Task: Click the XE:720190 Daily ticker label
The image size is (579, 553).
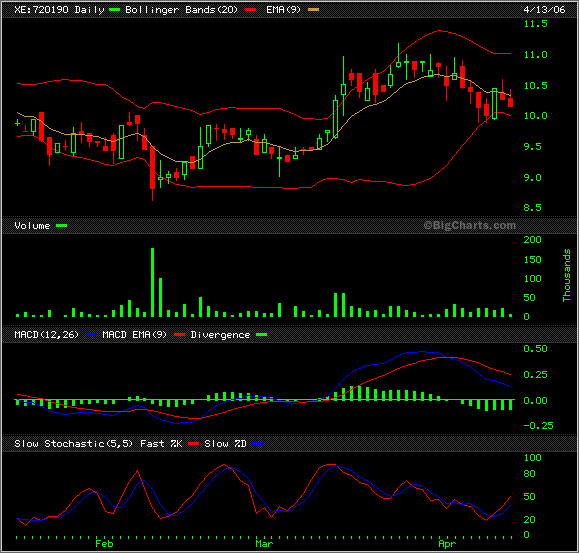Action: (x=59, y=10)
